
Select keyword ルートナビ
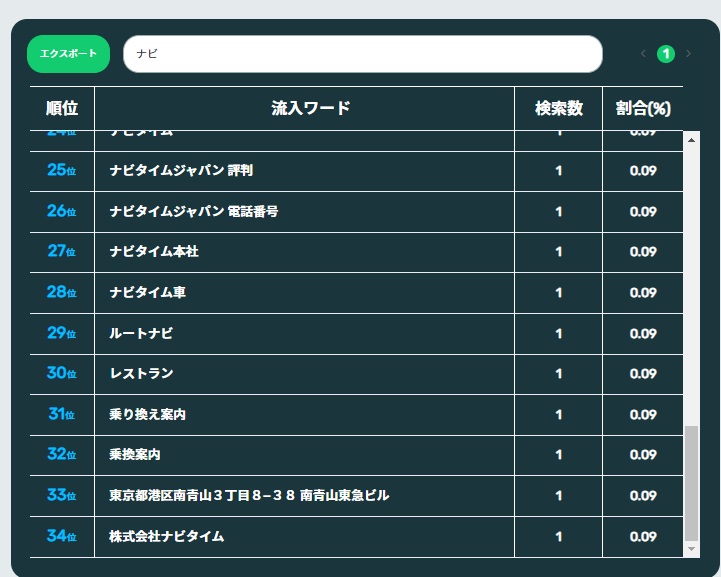[x=141, y=333]
